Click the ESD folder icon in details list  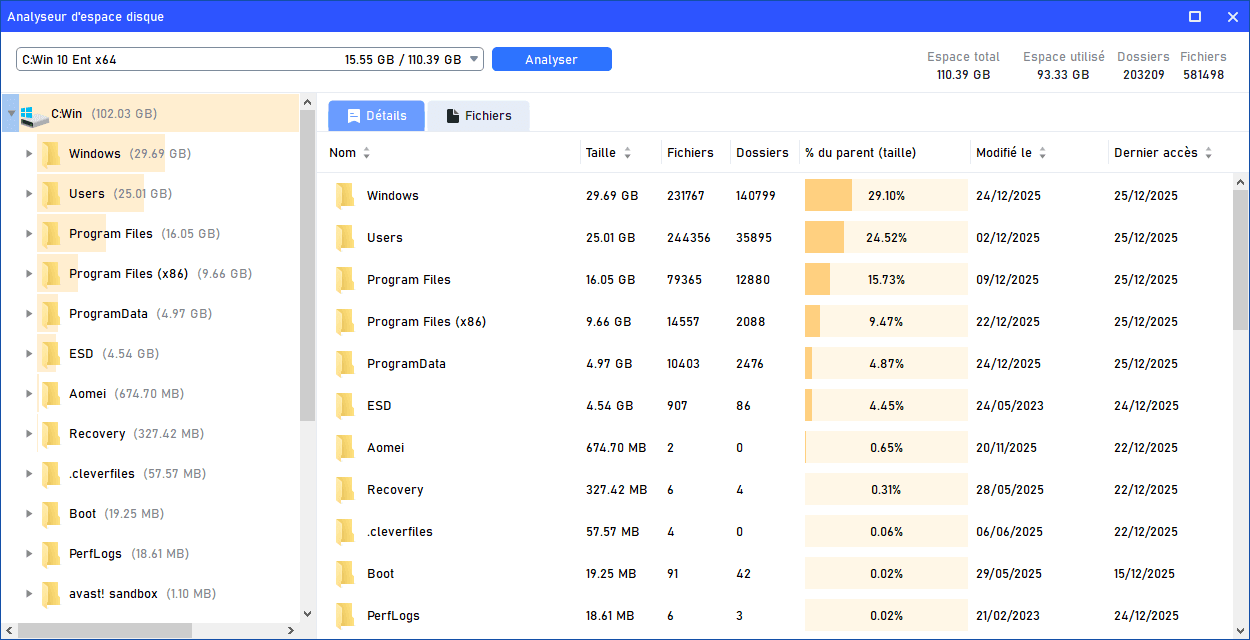point(345,406)
